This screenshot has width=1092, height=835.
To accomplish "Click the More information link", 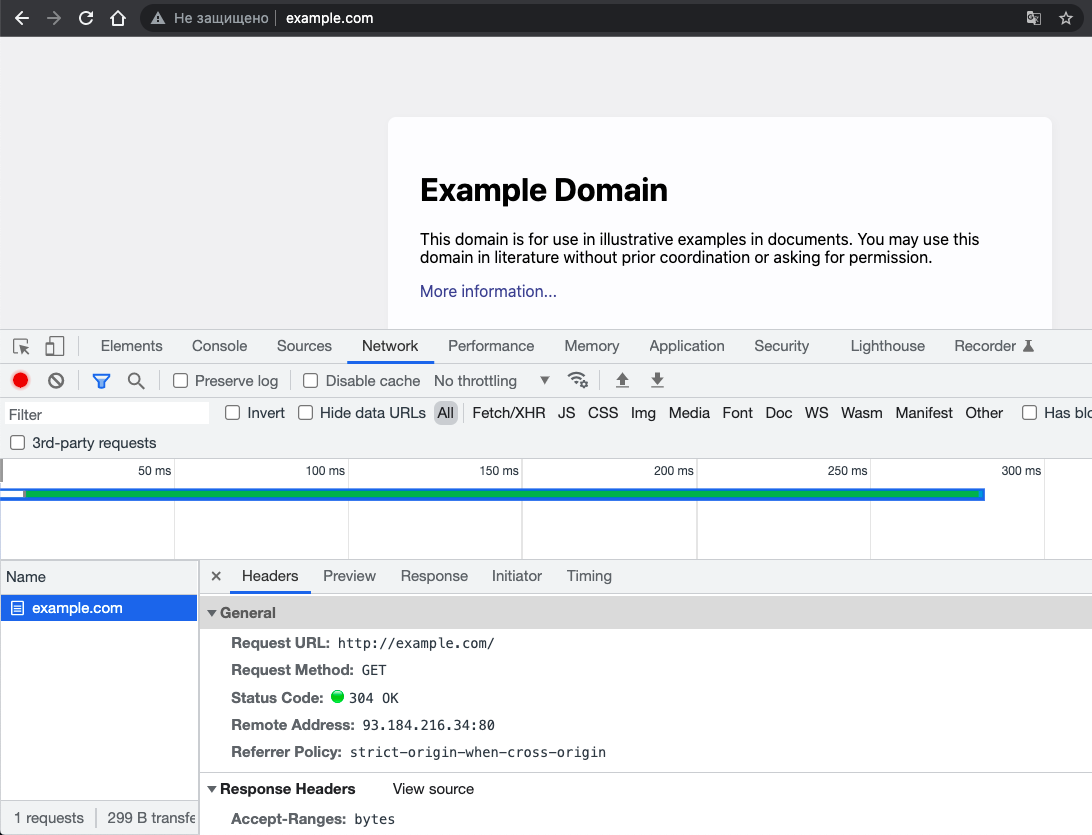I will pos(488,291).
